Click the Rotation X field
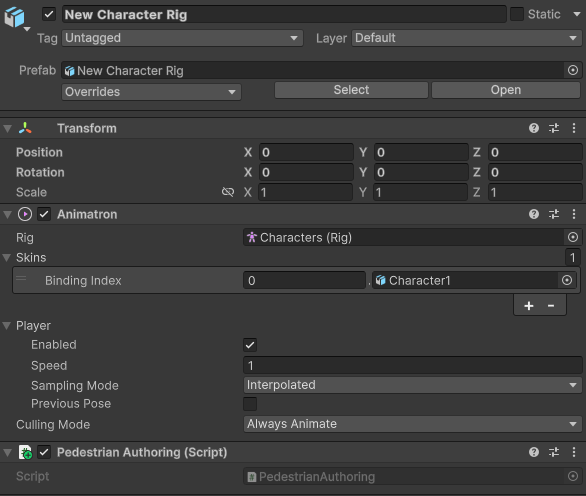The height and width of the screenshot is (496, 586). [x=306, y=172]
